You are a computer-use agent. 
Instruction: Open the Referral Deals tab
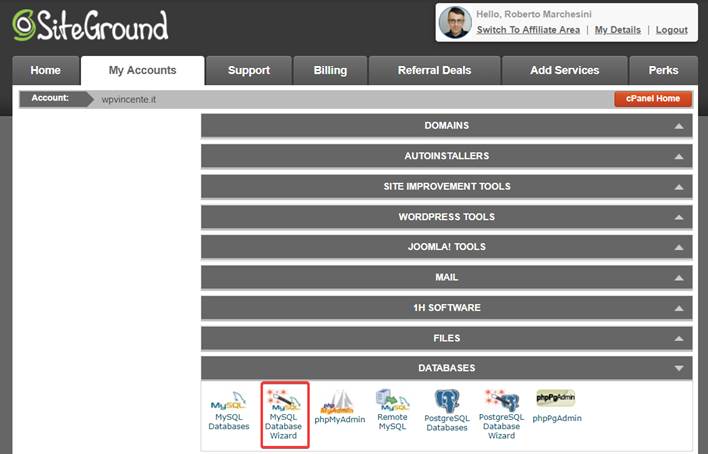tap(434, 70)
